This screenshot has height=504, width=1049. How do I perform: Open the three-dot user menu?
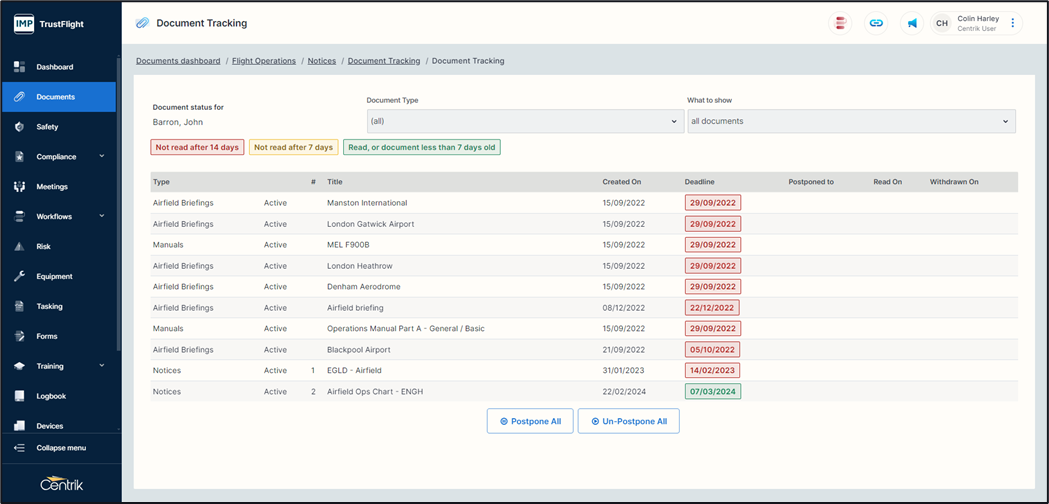click(x=1012, y=23)
